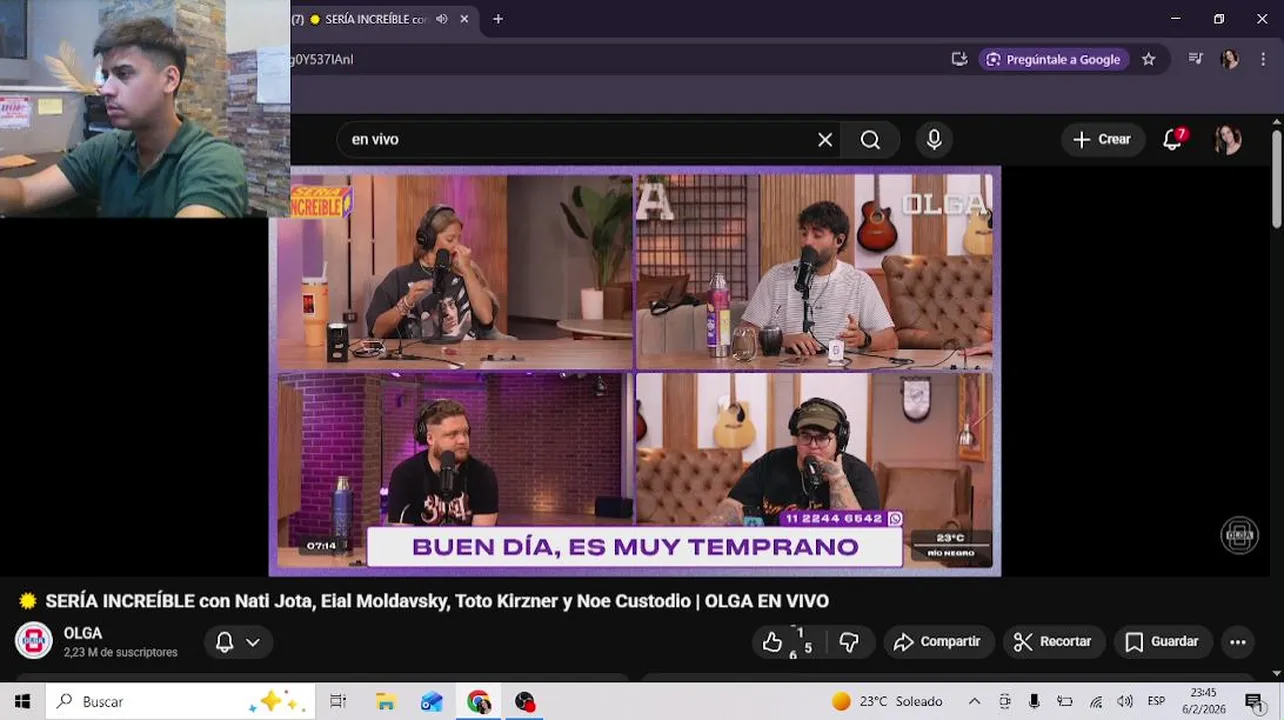Bookmark this page with the star icon
This screenshot has height=720, width=1284.
click(1149, 59)
